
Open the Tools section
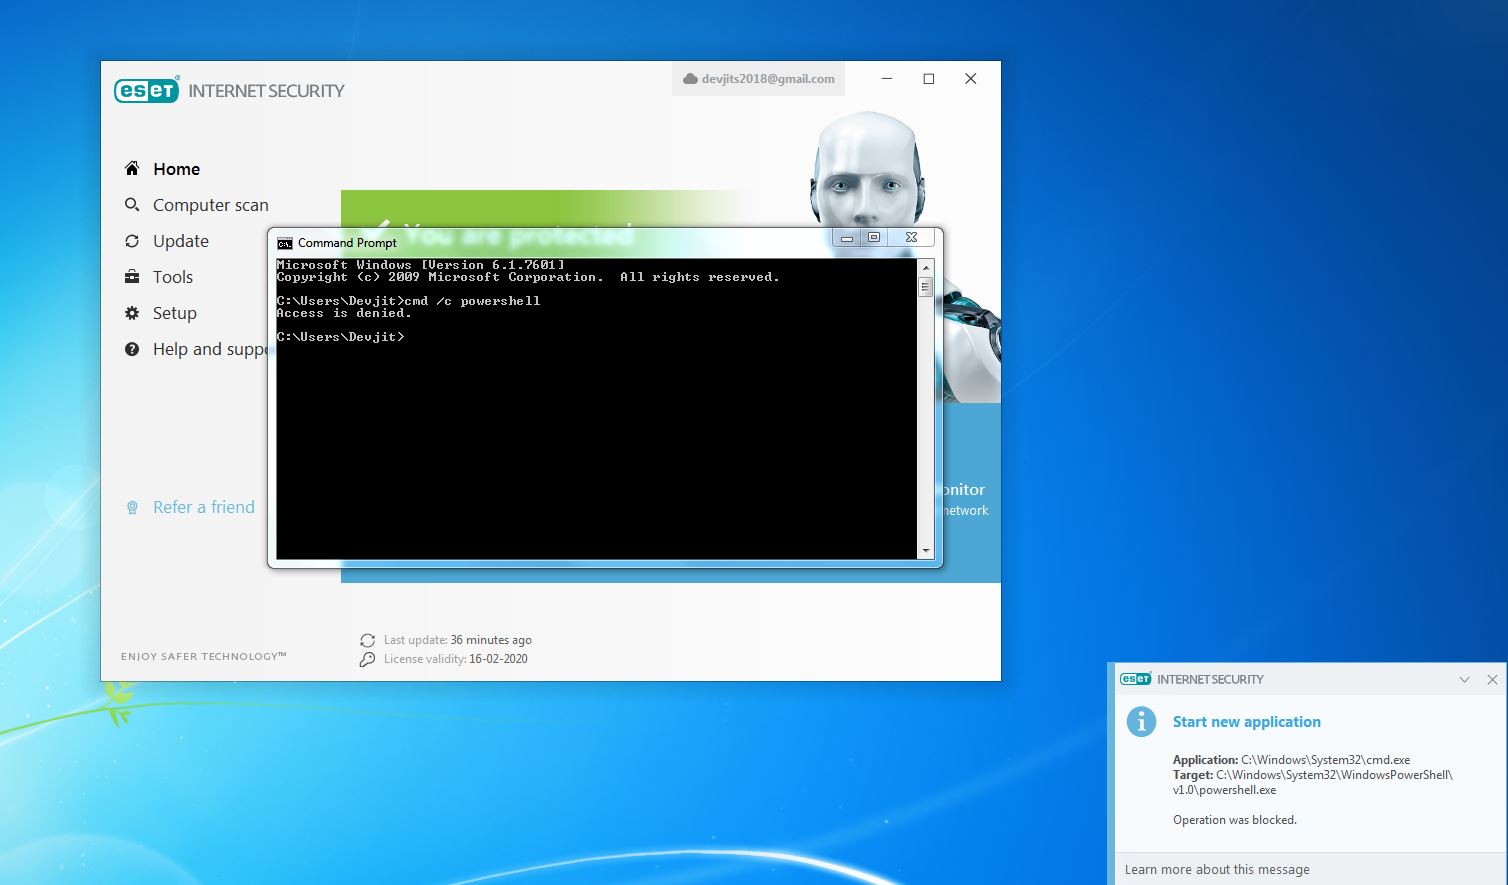click(x=173, y=277)
